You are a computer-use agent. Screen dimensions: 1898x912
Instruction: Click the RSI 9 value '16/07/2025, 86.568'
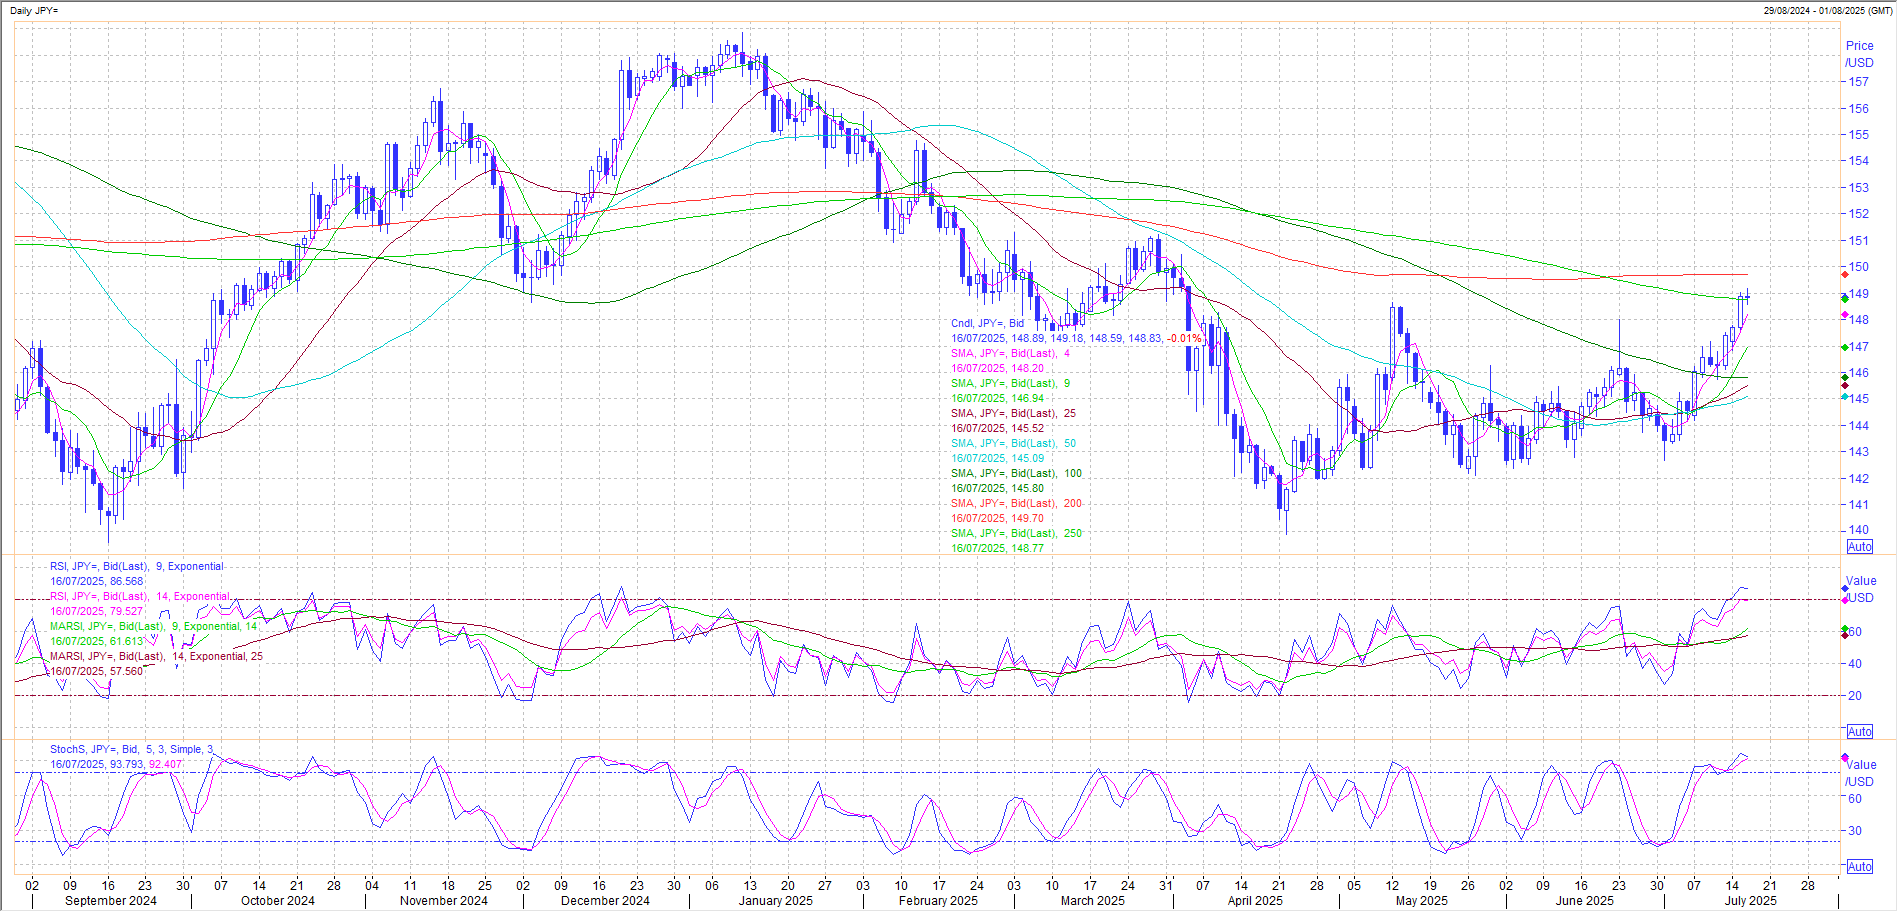click(97, 582)
